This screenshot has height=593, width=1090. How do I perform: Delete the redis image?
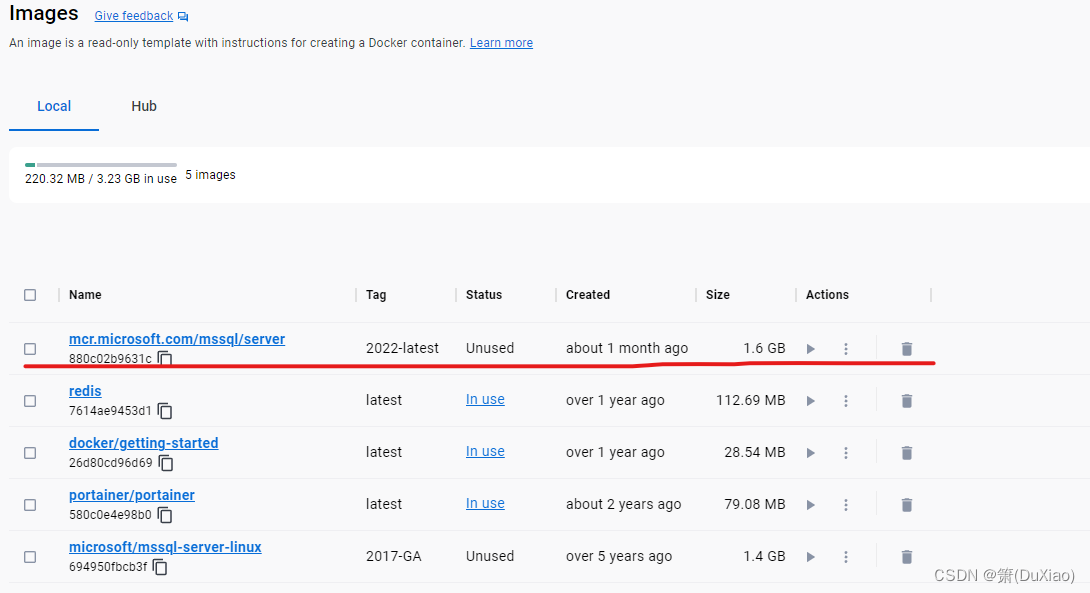coord(906,401)
